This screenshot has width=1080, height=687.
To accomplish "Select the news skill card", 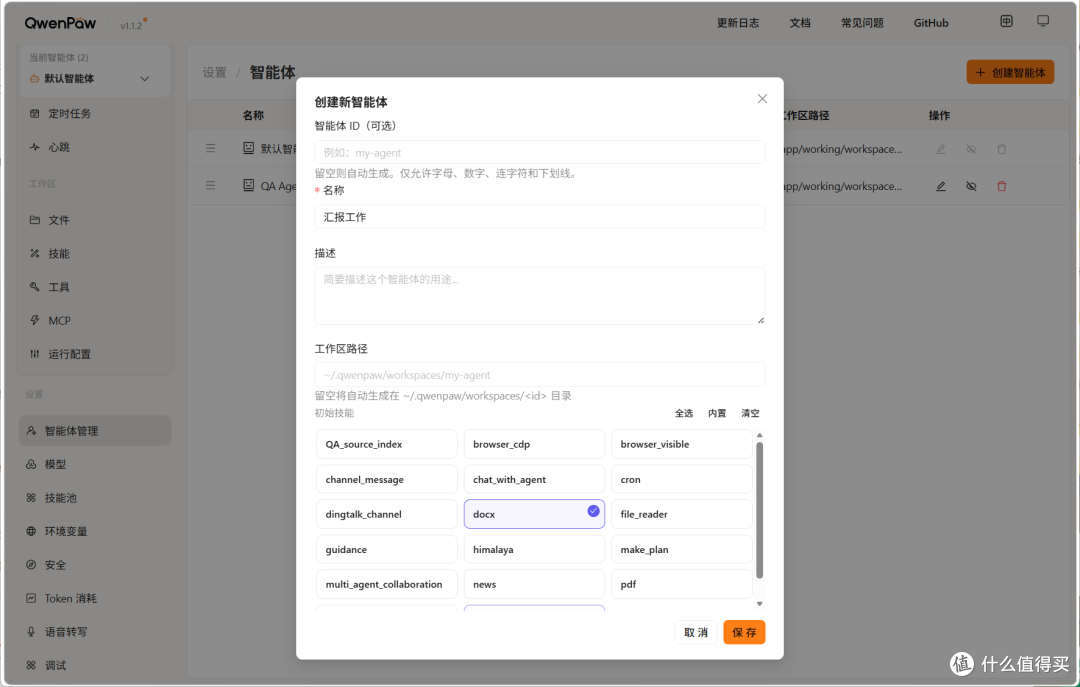I will pos(534,584).
